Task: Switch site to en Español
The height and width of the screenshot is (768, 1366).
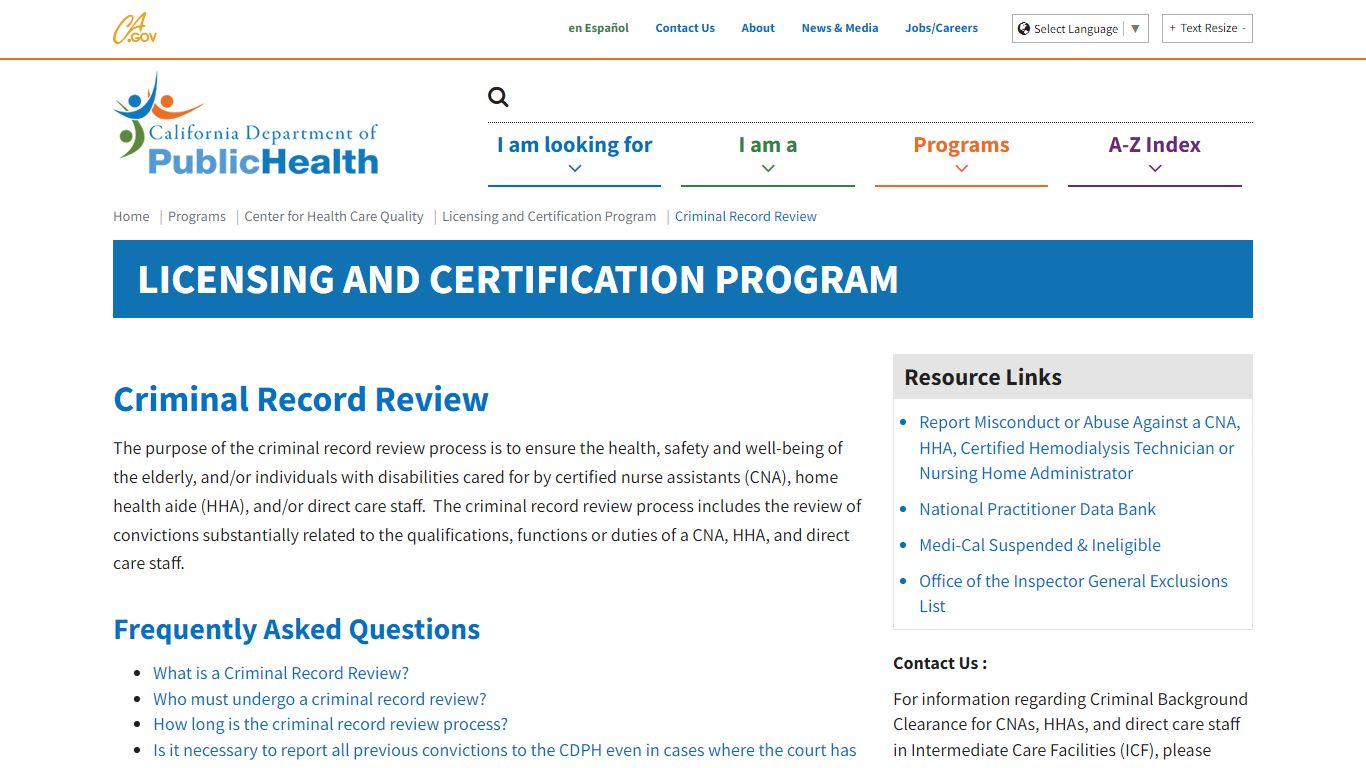Action: tap(598, 28)
